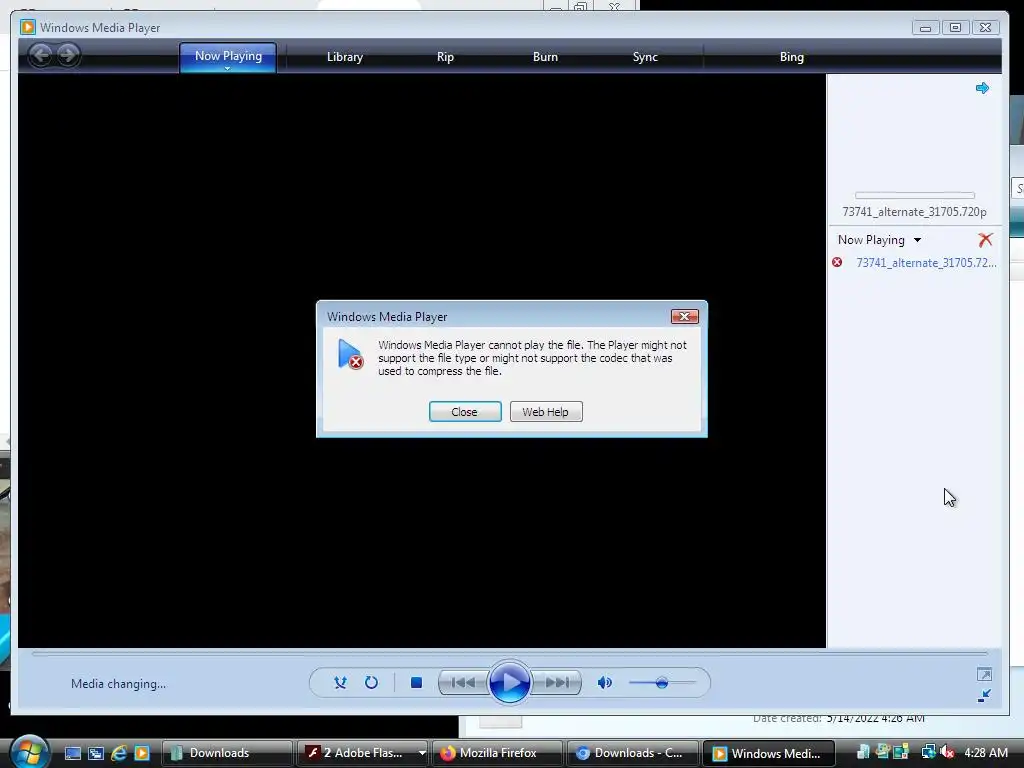1024x768 pixels.
Task: Mute the volume using the speaker icon
Action: tap(605, 682)
